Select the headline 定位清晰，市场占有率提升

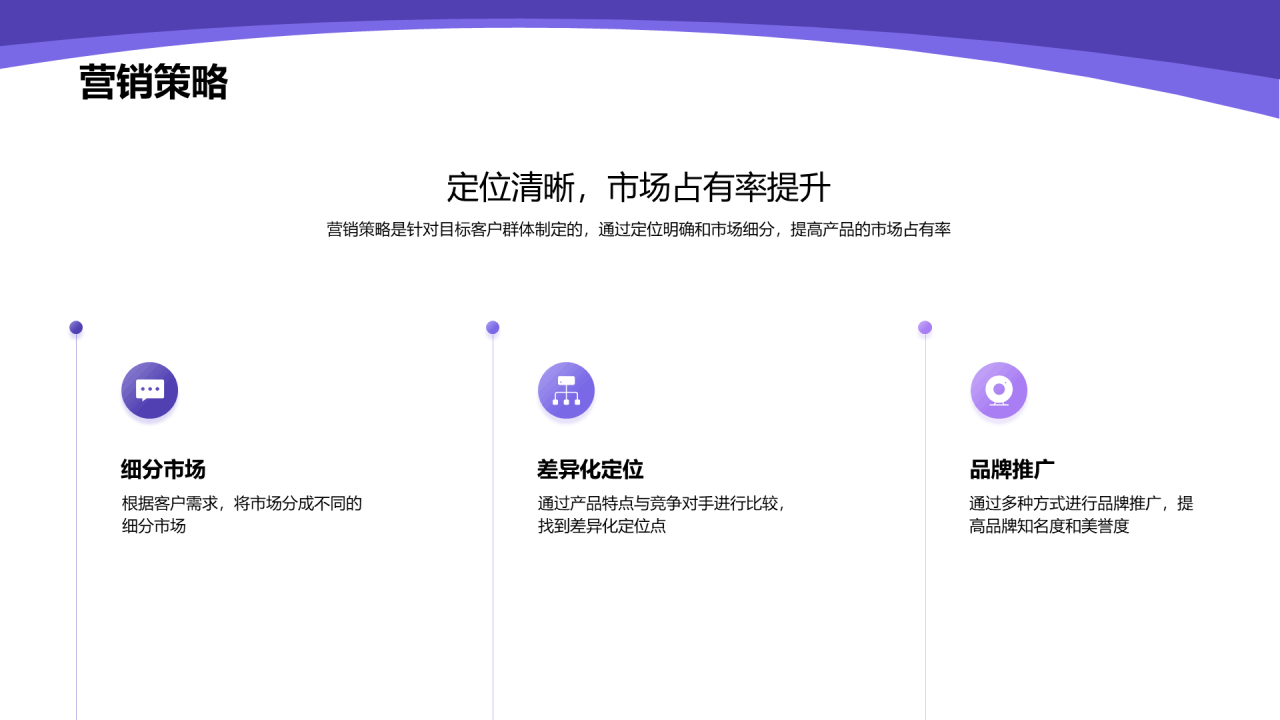coord(640,186)
